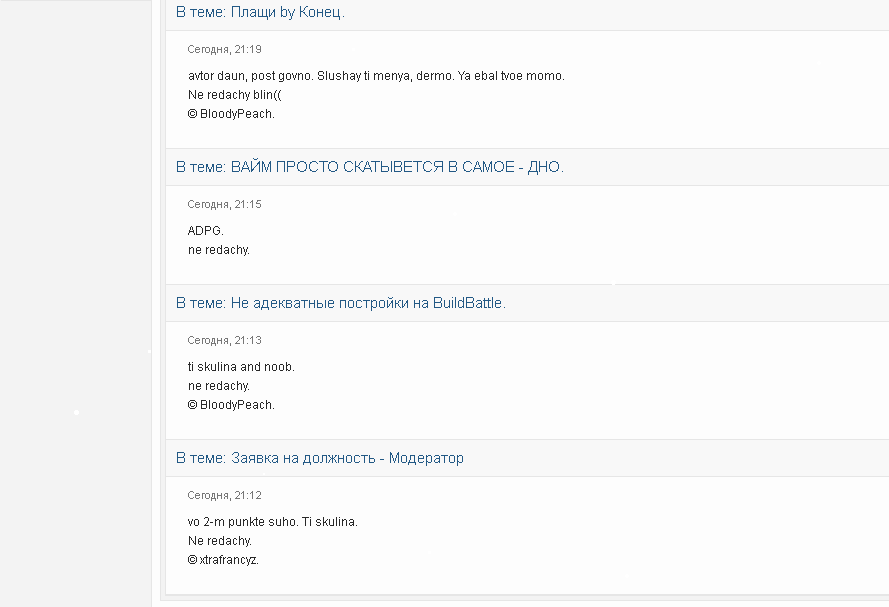Click the timestamp 'Сегодня, 21:15'

[x=225, y=204]
